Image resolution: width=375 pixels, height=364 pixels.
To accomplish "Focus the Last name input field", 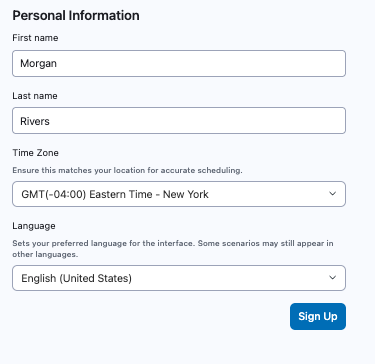I will click(x=179, y=120).
